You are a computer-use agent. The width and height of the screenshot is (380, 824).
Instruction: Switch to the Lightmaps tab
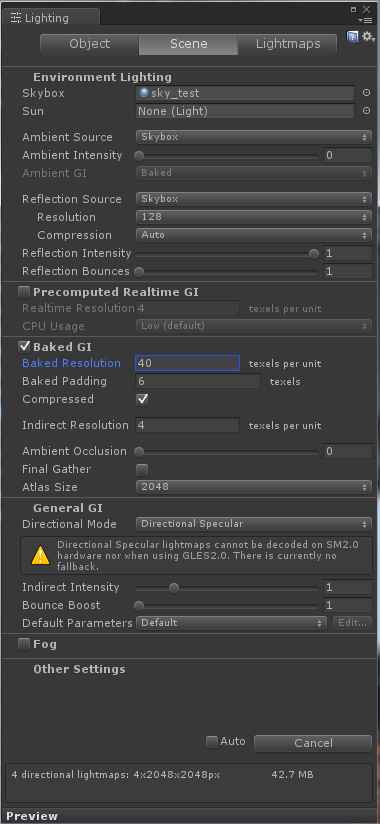288,44
